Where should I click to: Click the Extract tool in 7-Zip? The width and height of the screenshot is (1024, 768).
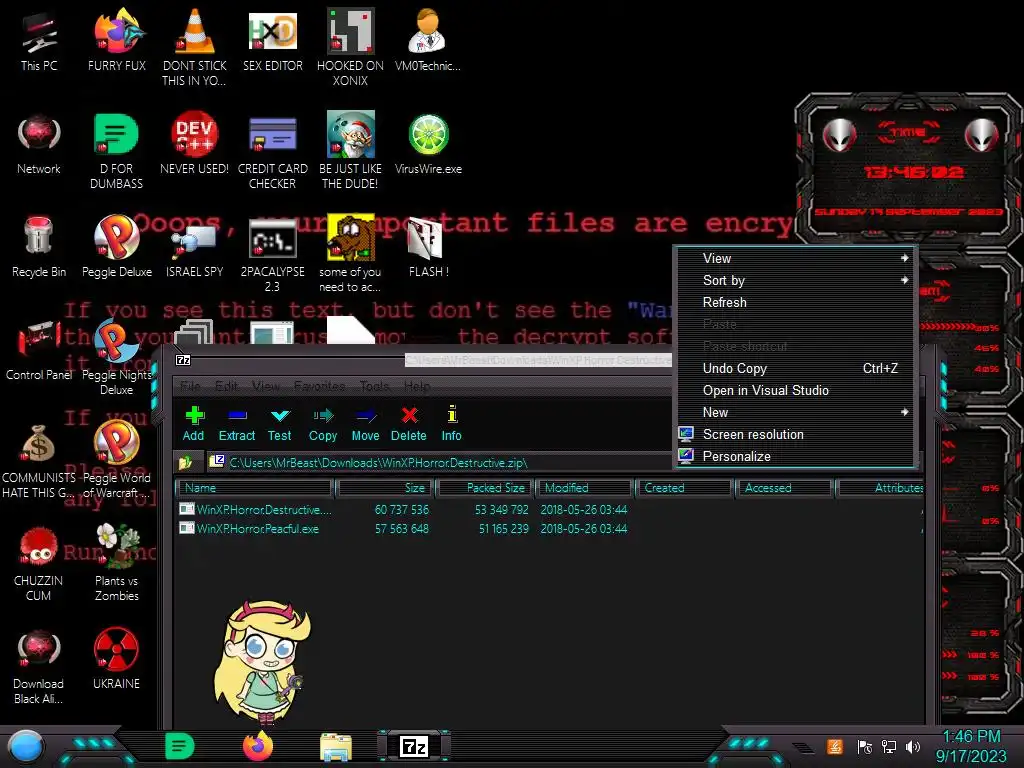(236, 423)
